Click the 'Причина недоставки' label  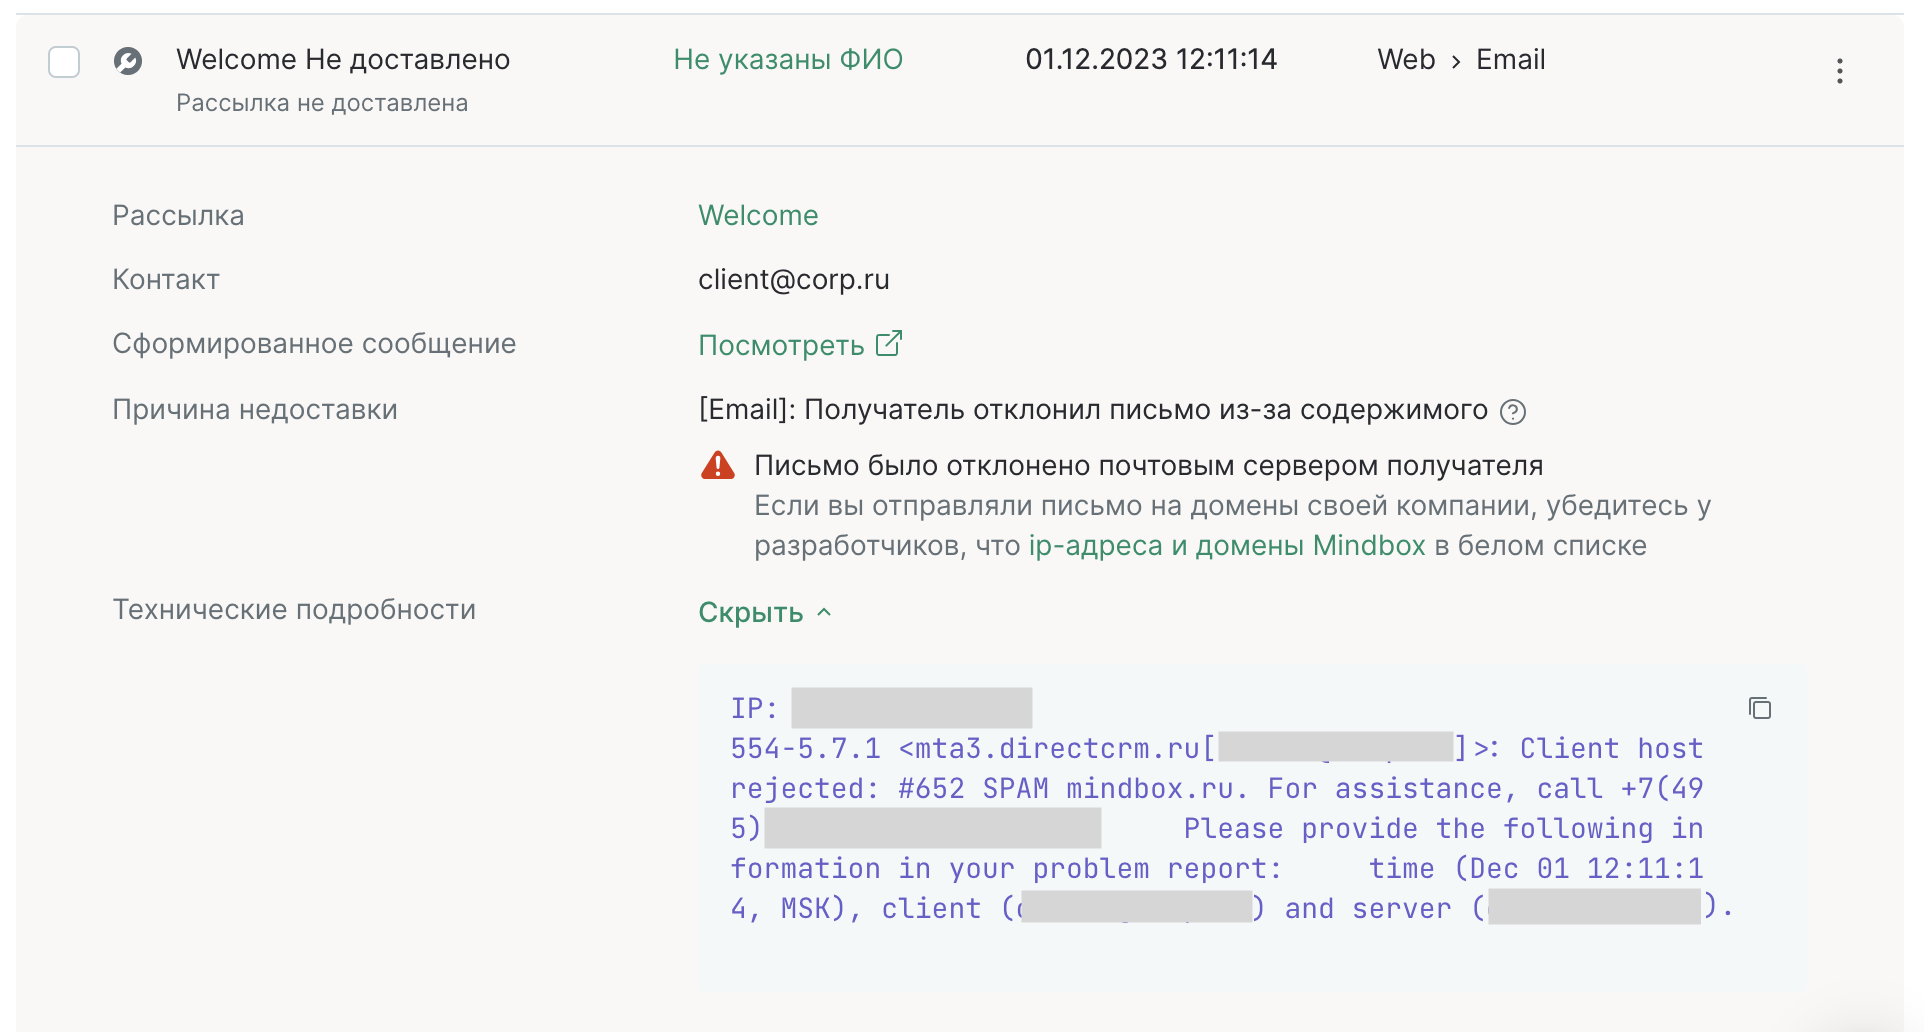tap(255, 410)
